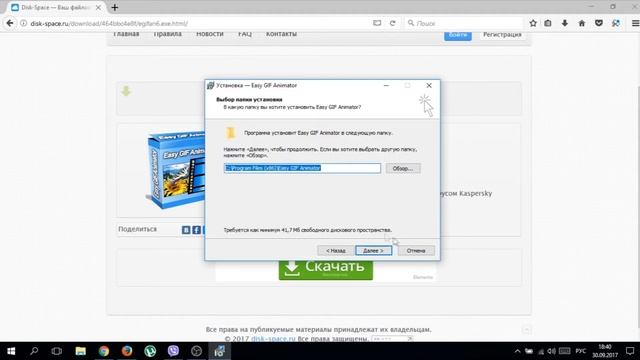
Task: Open OBS Studio from the taskbar
Action: pyautogui.click(x=197, y=351)
